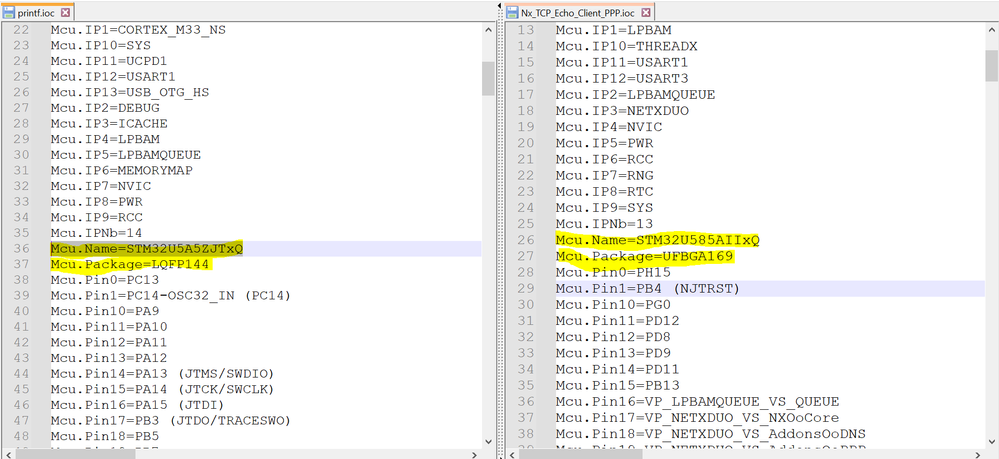999x459 pixels.
Task: Click the down arrow of printf.ioc vertical scrollbar
Action: [488, 441]
